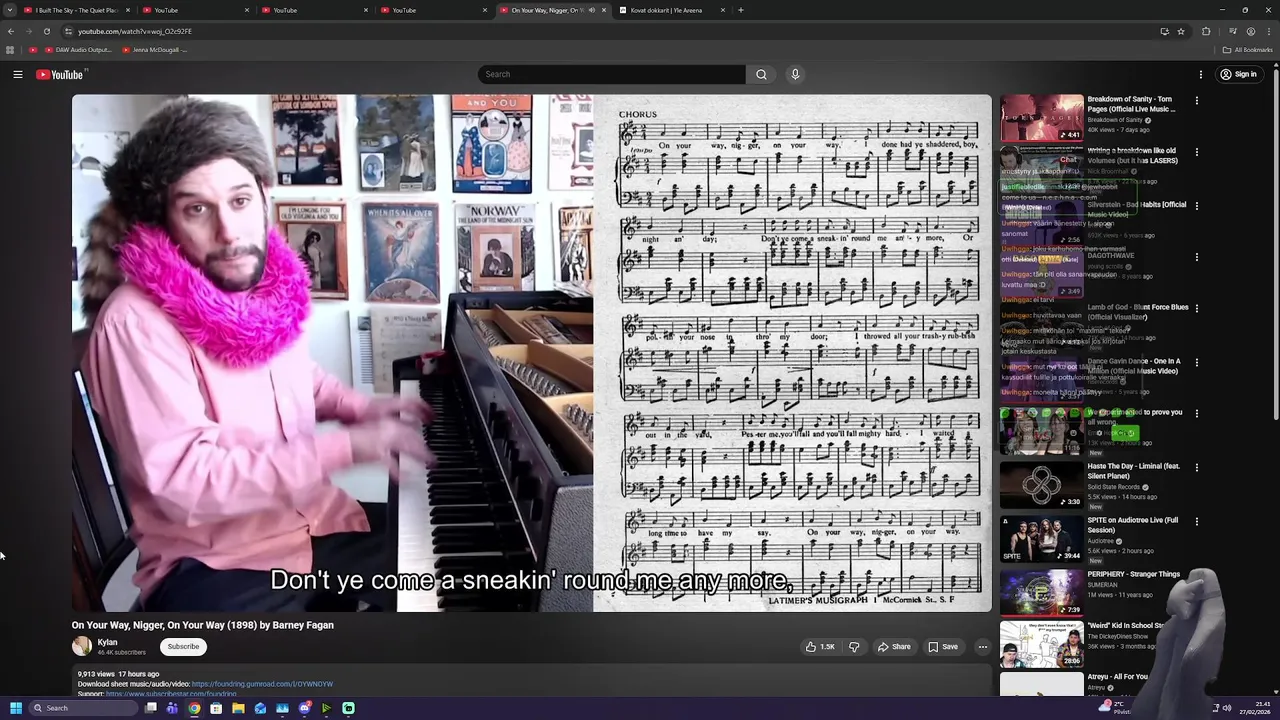Open 'Atreyu - All For You' video title
1280x720 pixels.
point(1118,677)
